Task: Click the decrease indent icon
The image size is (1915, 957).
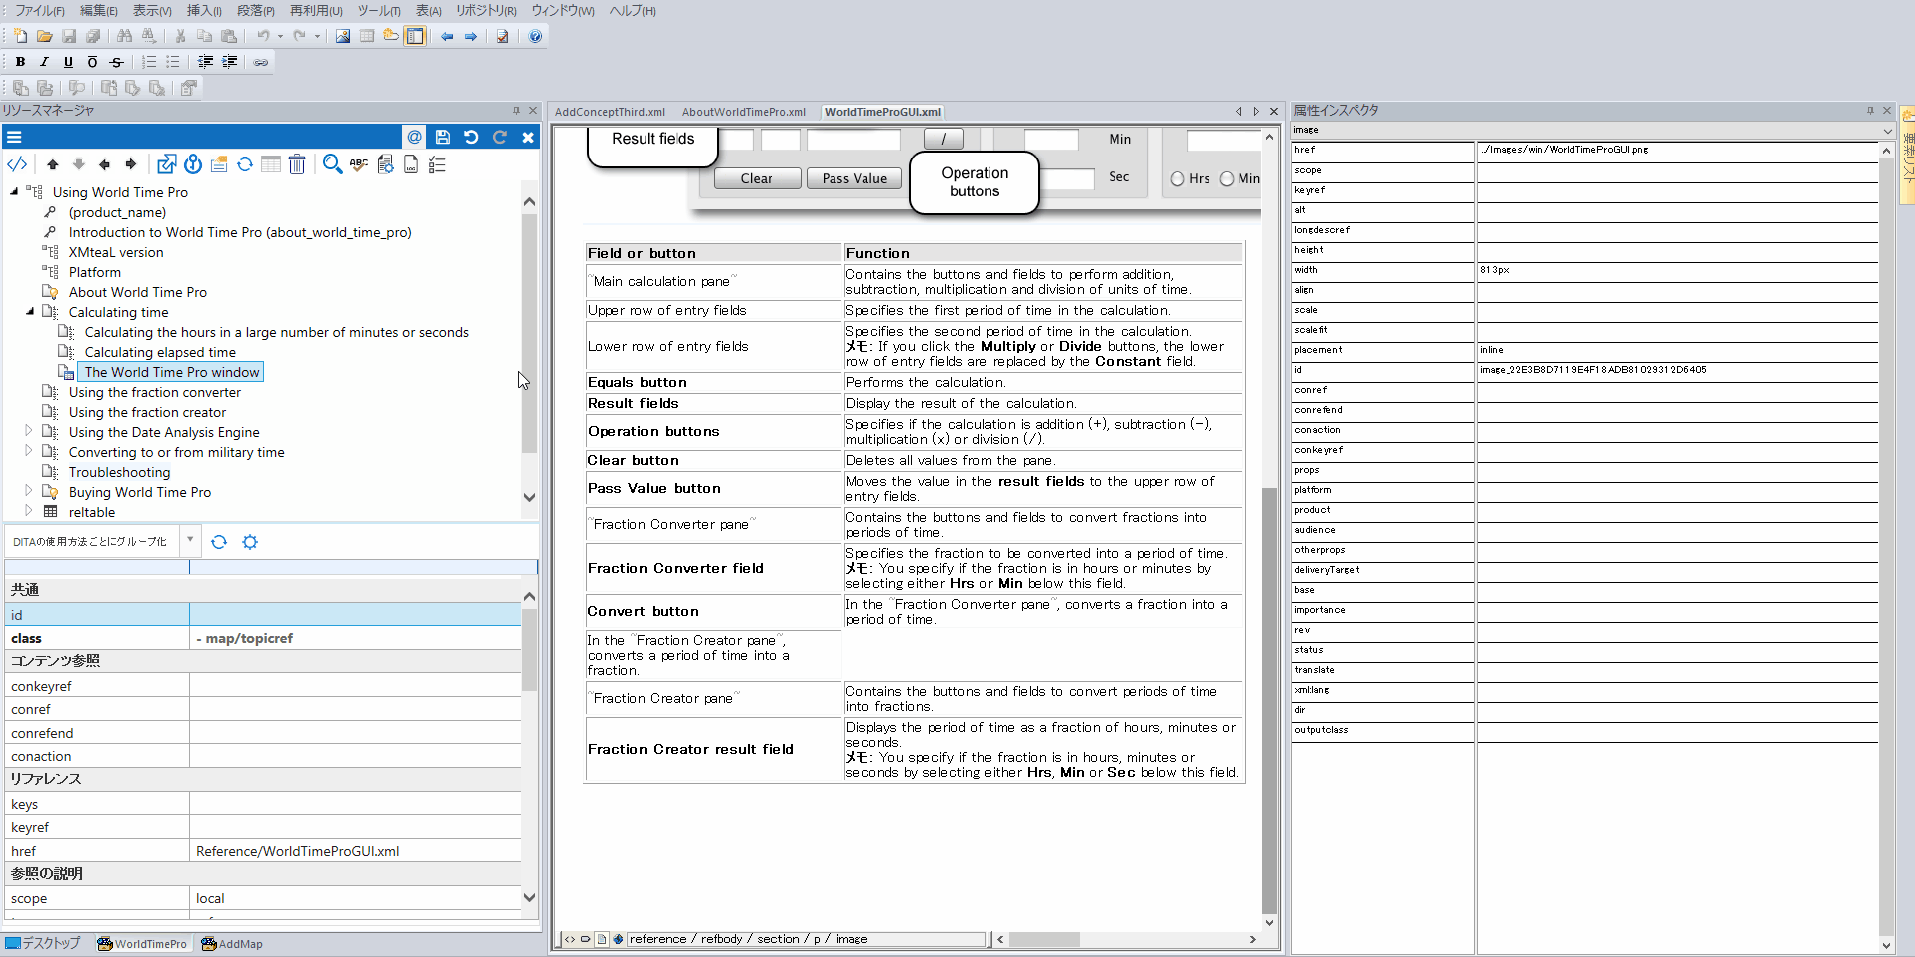Action: pyautogui.click(x=205, y=62)
